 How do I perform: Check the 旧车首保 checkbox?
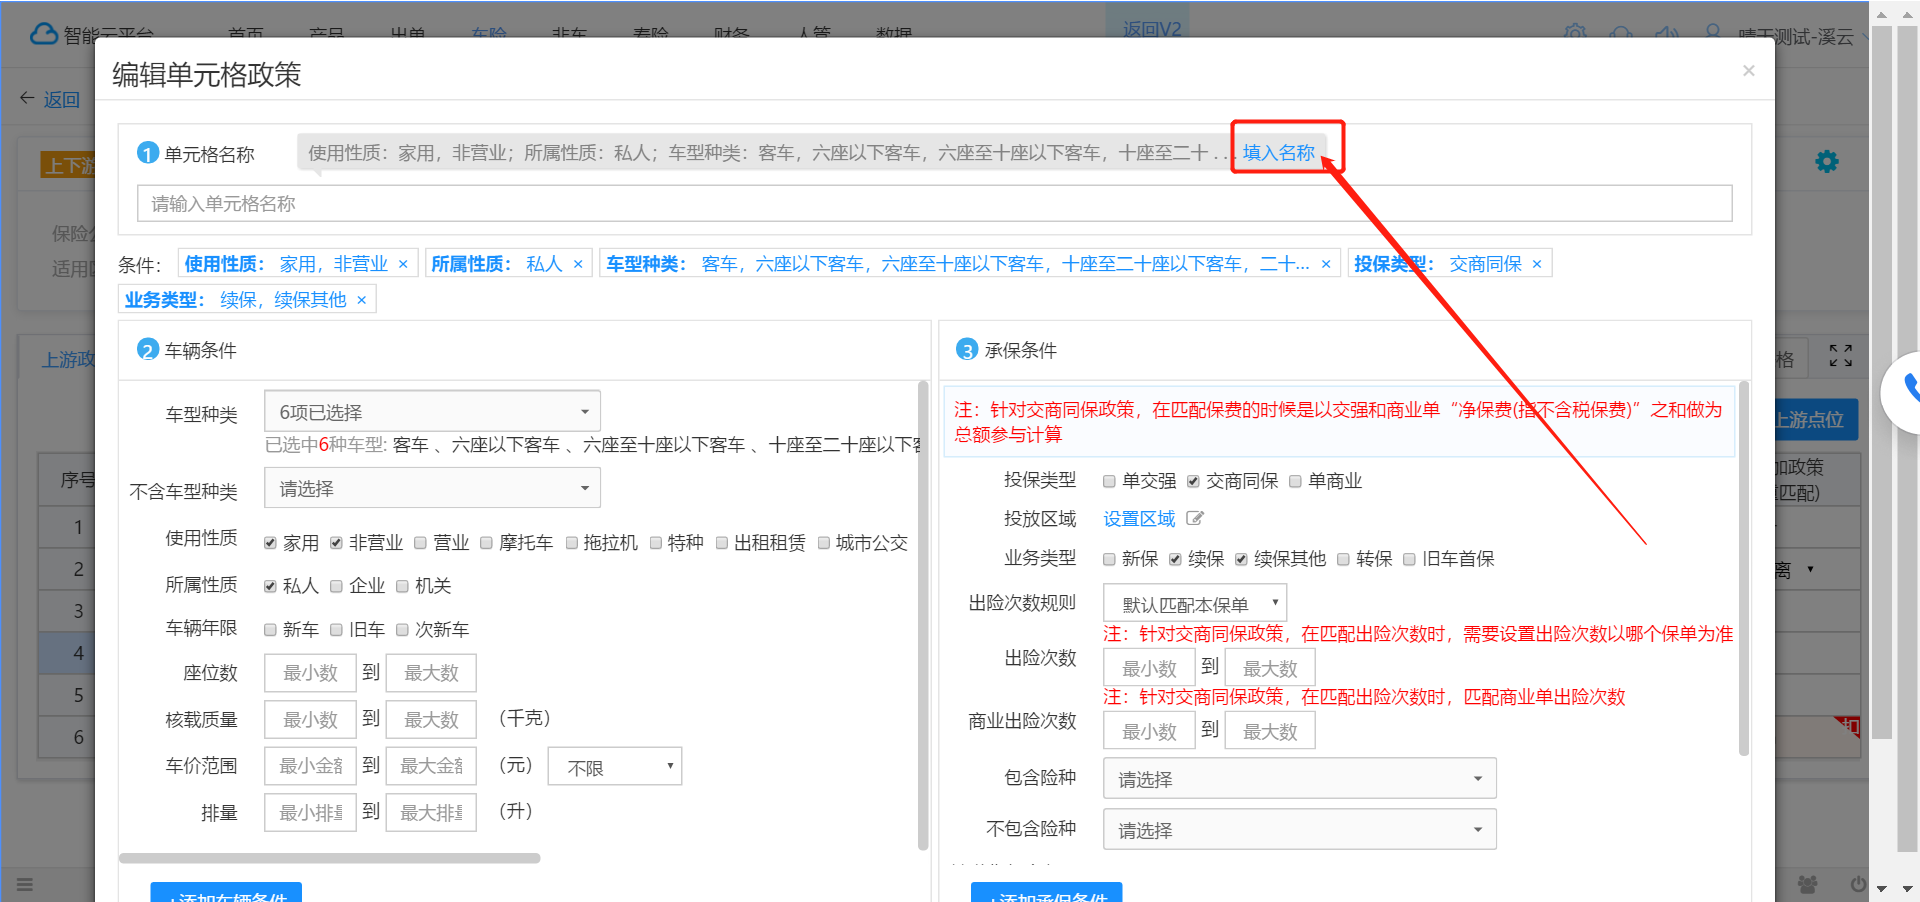click(x=1409, y=559)
